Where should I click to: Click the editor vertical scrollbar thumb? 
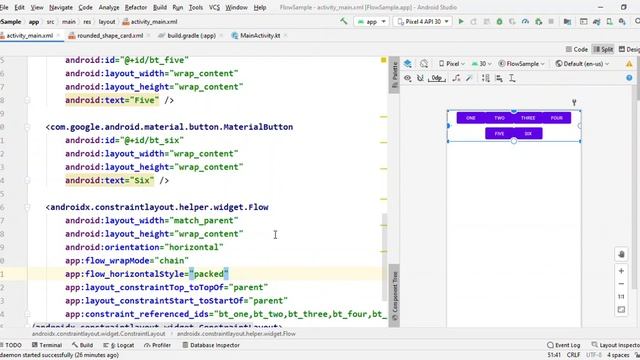click(384, 257)
